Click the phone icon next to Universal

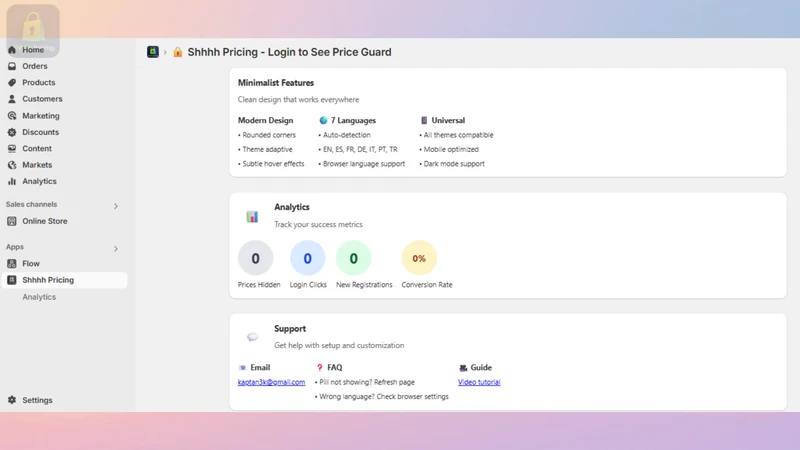click(x=424, y=120)
